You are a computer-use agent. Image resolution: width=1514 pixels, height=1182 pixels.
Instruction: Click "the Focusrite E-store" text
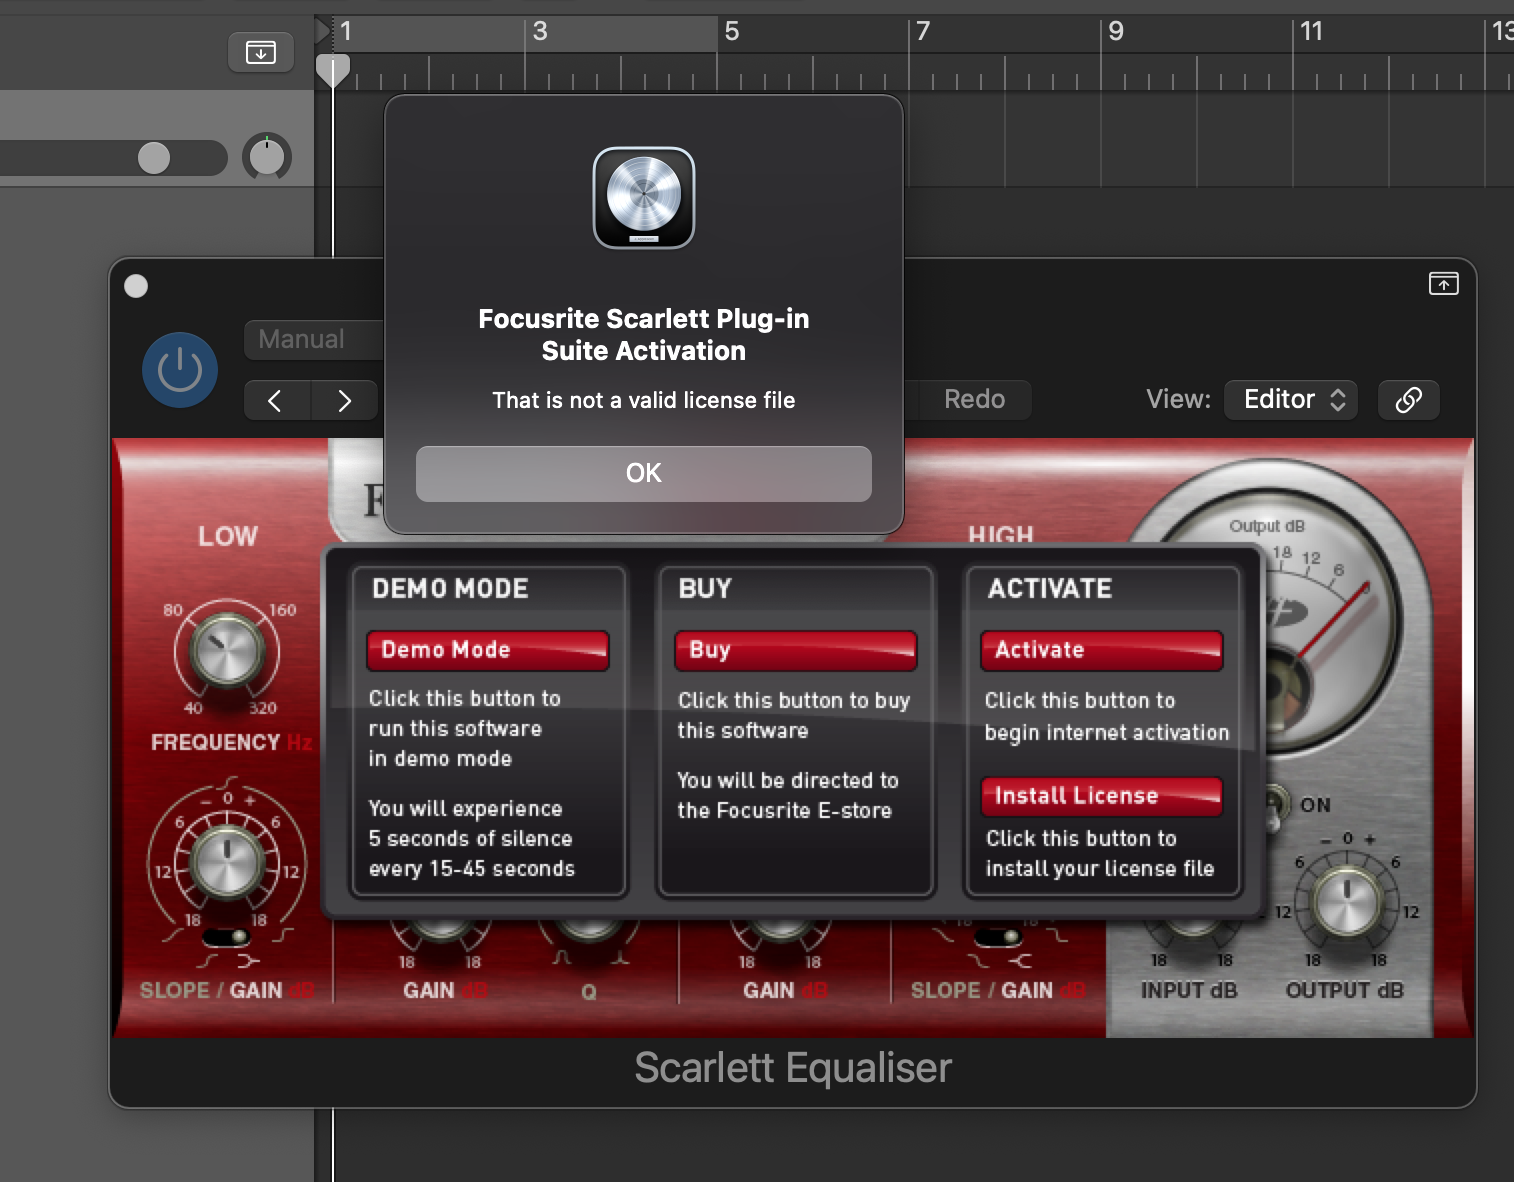tap(784, 811)
